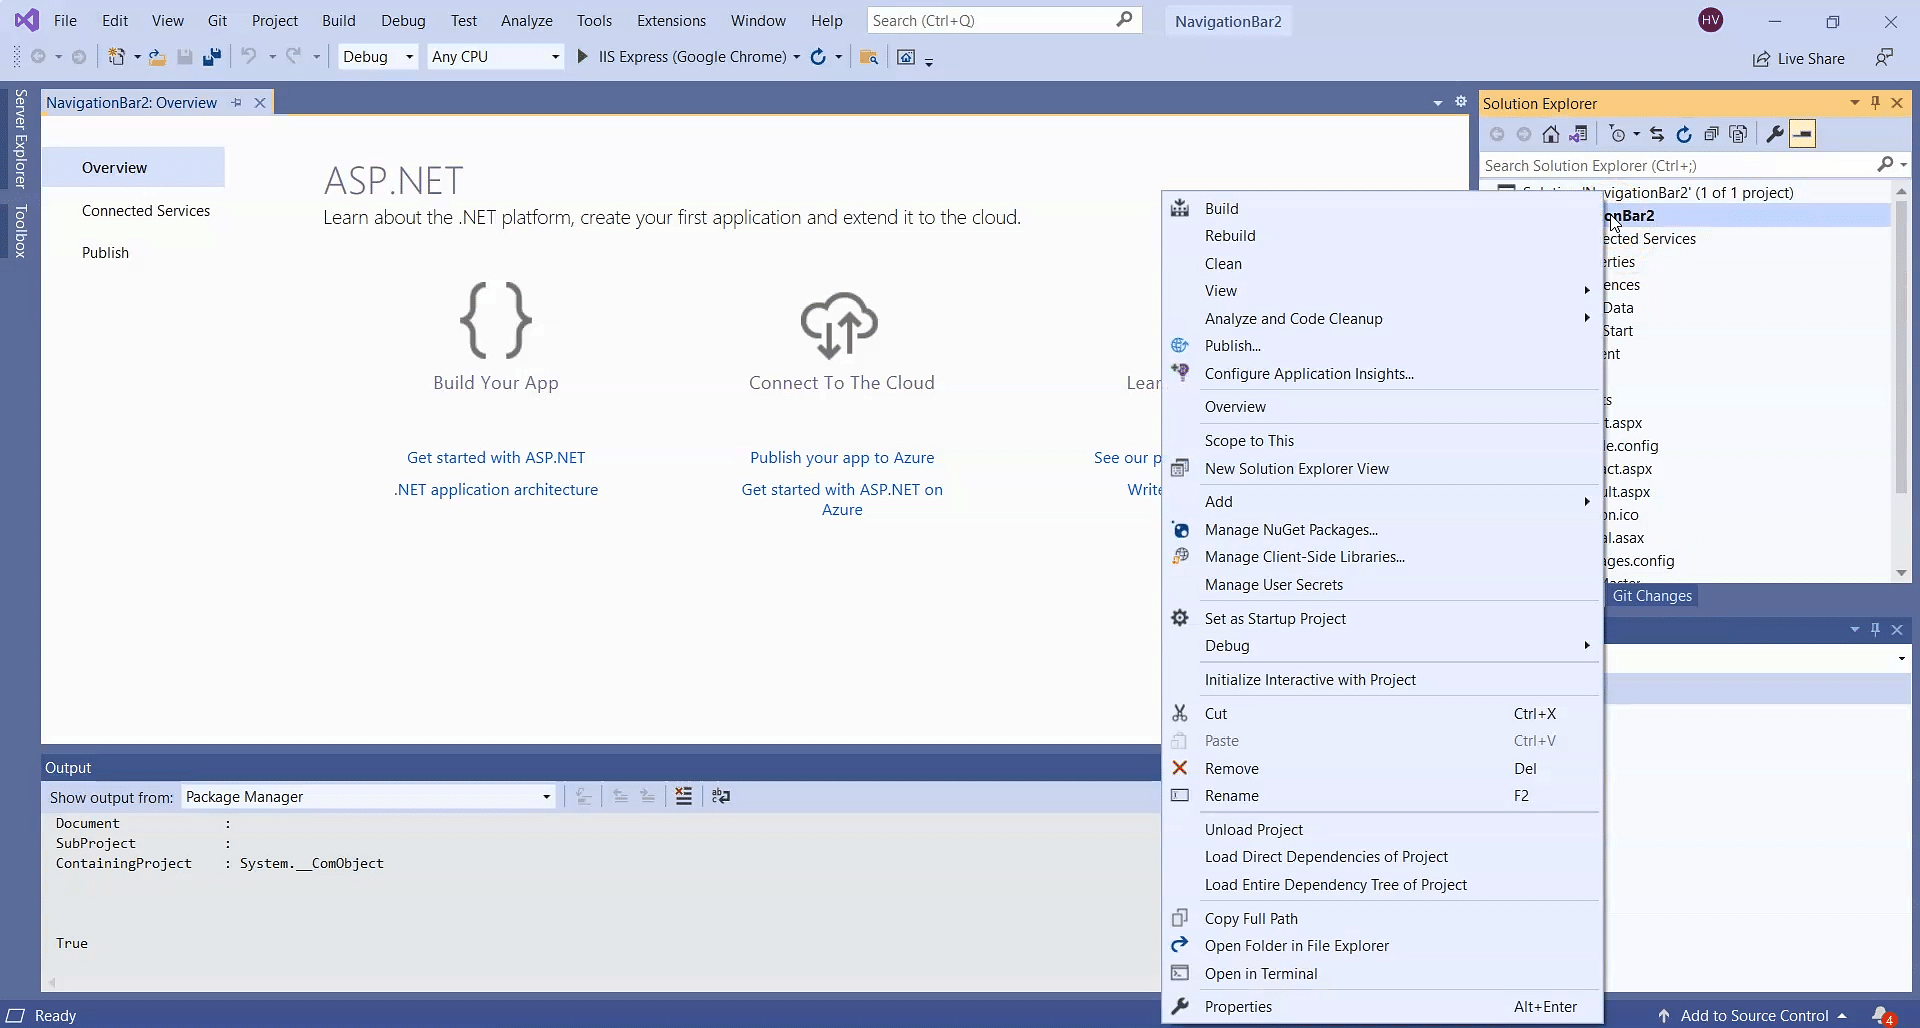Screen dimensions: 1920x1028
Task: Click the Show All Files icon
Action: coord(1739,134)
